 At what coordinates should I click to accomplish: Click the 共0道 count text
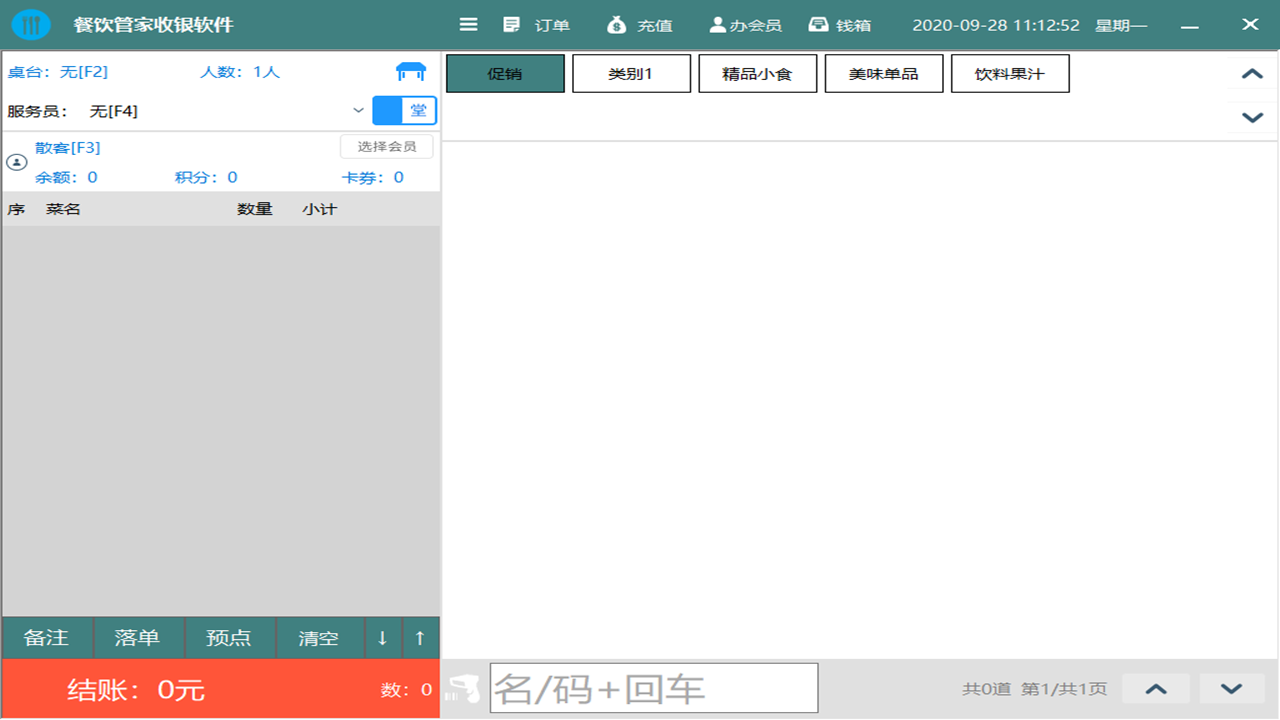coord(987,689)
